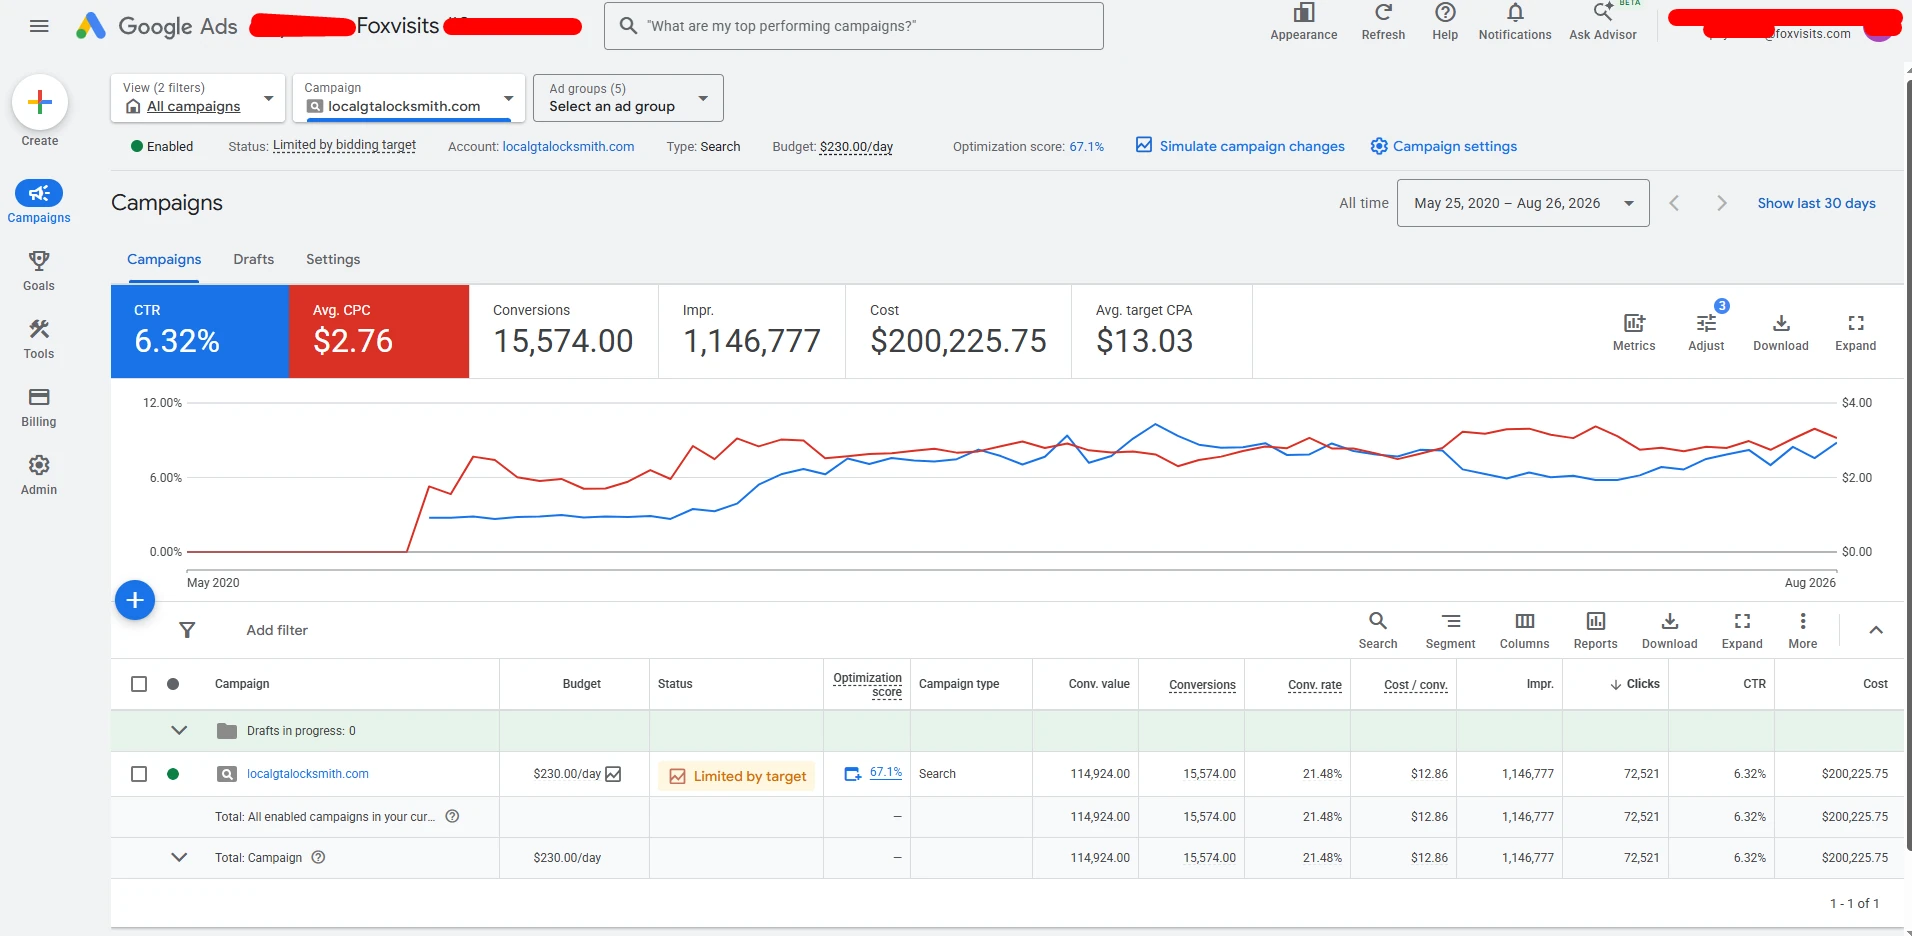The height and width of the screenshot is (936, 1912).
Task: Switch to Settings tab
Action: pos(333,259)
